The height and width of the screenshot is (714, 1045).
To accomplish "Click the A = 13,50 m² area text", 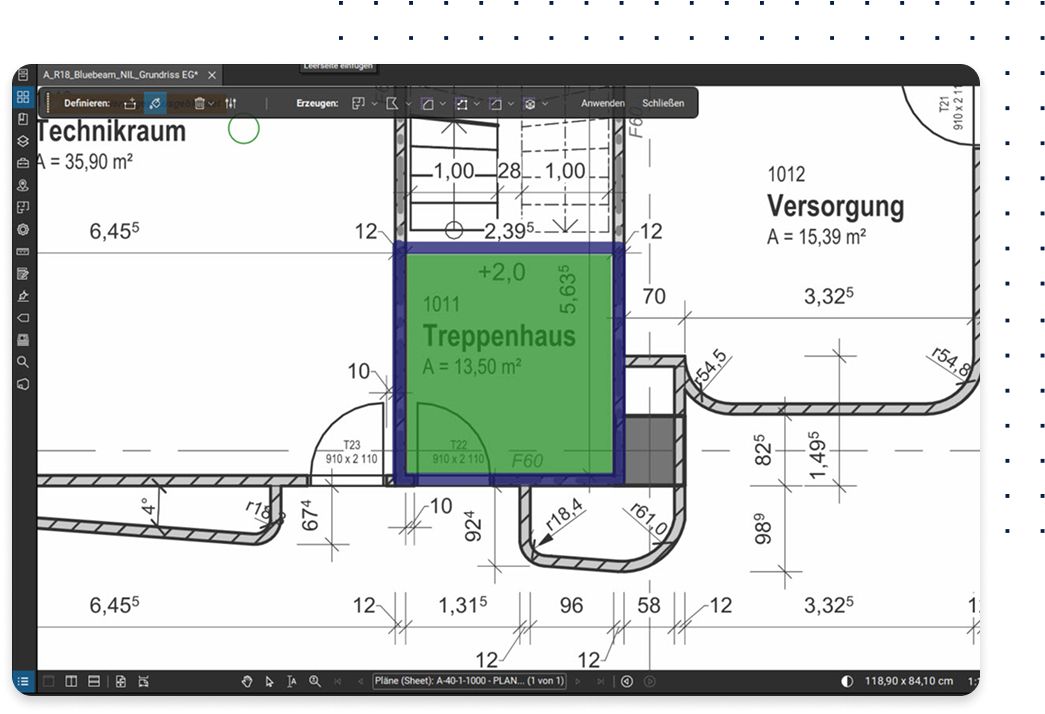I will pos(472,367).
